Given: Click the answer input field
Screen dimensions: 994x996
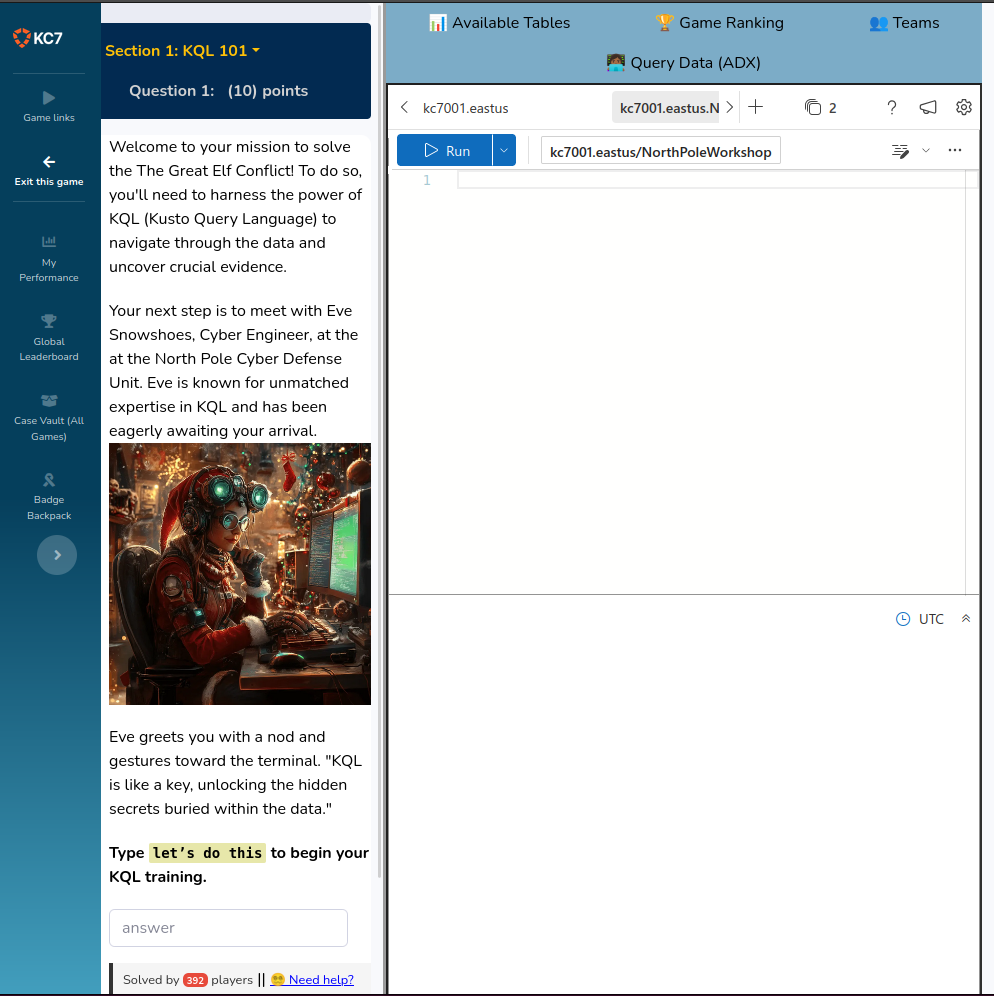Looking at the screenshot, I should click(x=228, y=928).
